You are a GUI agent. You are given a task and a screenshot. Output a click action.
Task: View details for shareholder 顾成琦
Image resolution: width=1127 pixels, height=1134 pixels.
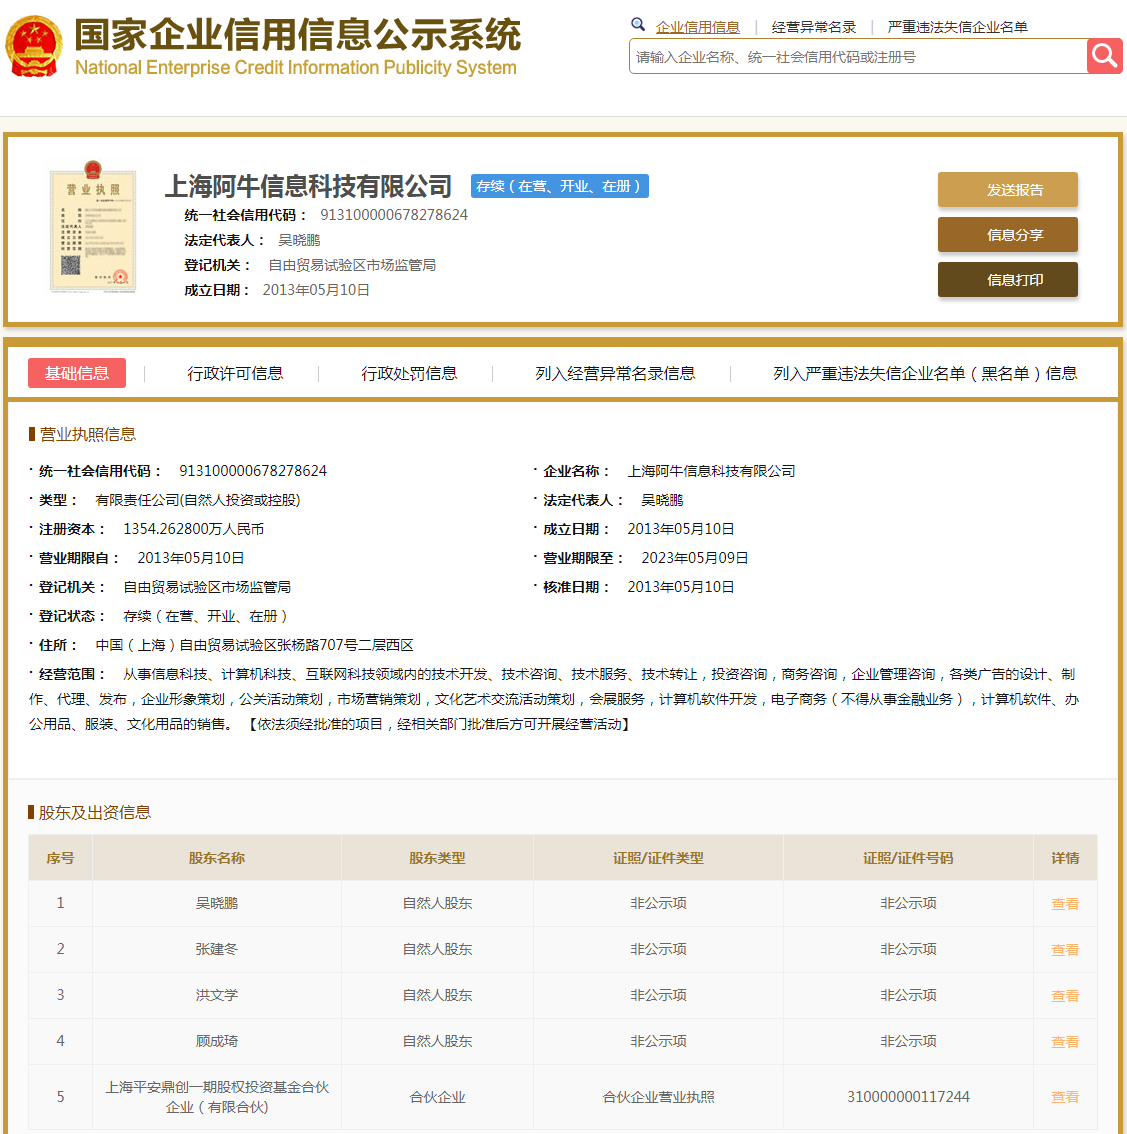1064,1042
